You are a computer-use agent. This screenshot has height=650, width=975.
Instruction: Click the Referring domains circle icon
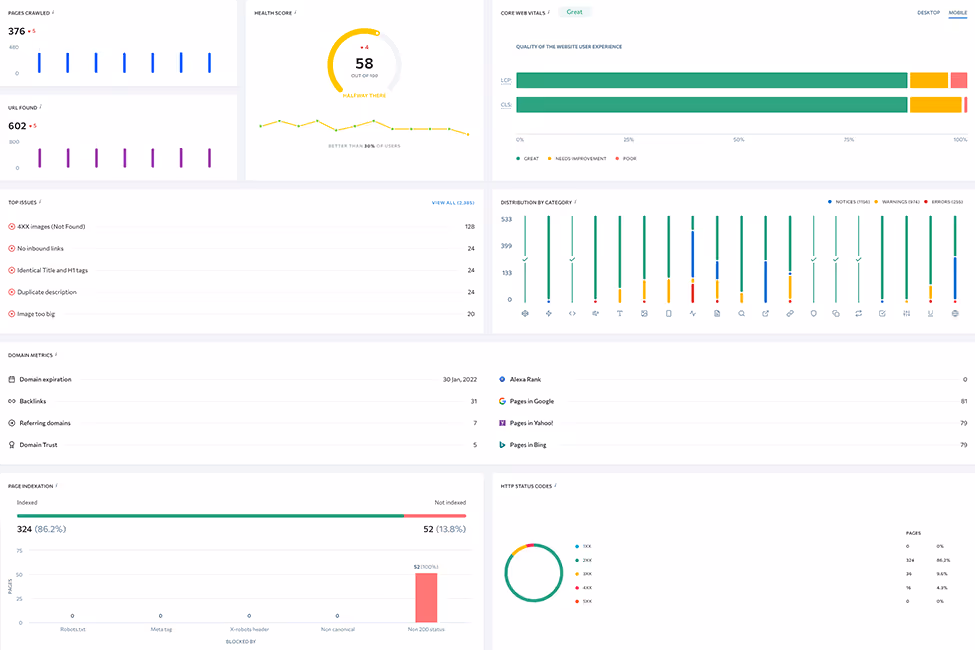pyautogui.click(x=12, y=423)
